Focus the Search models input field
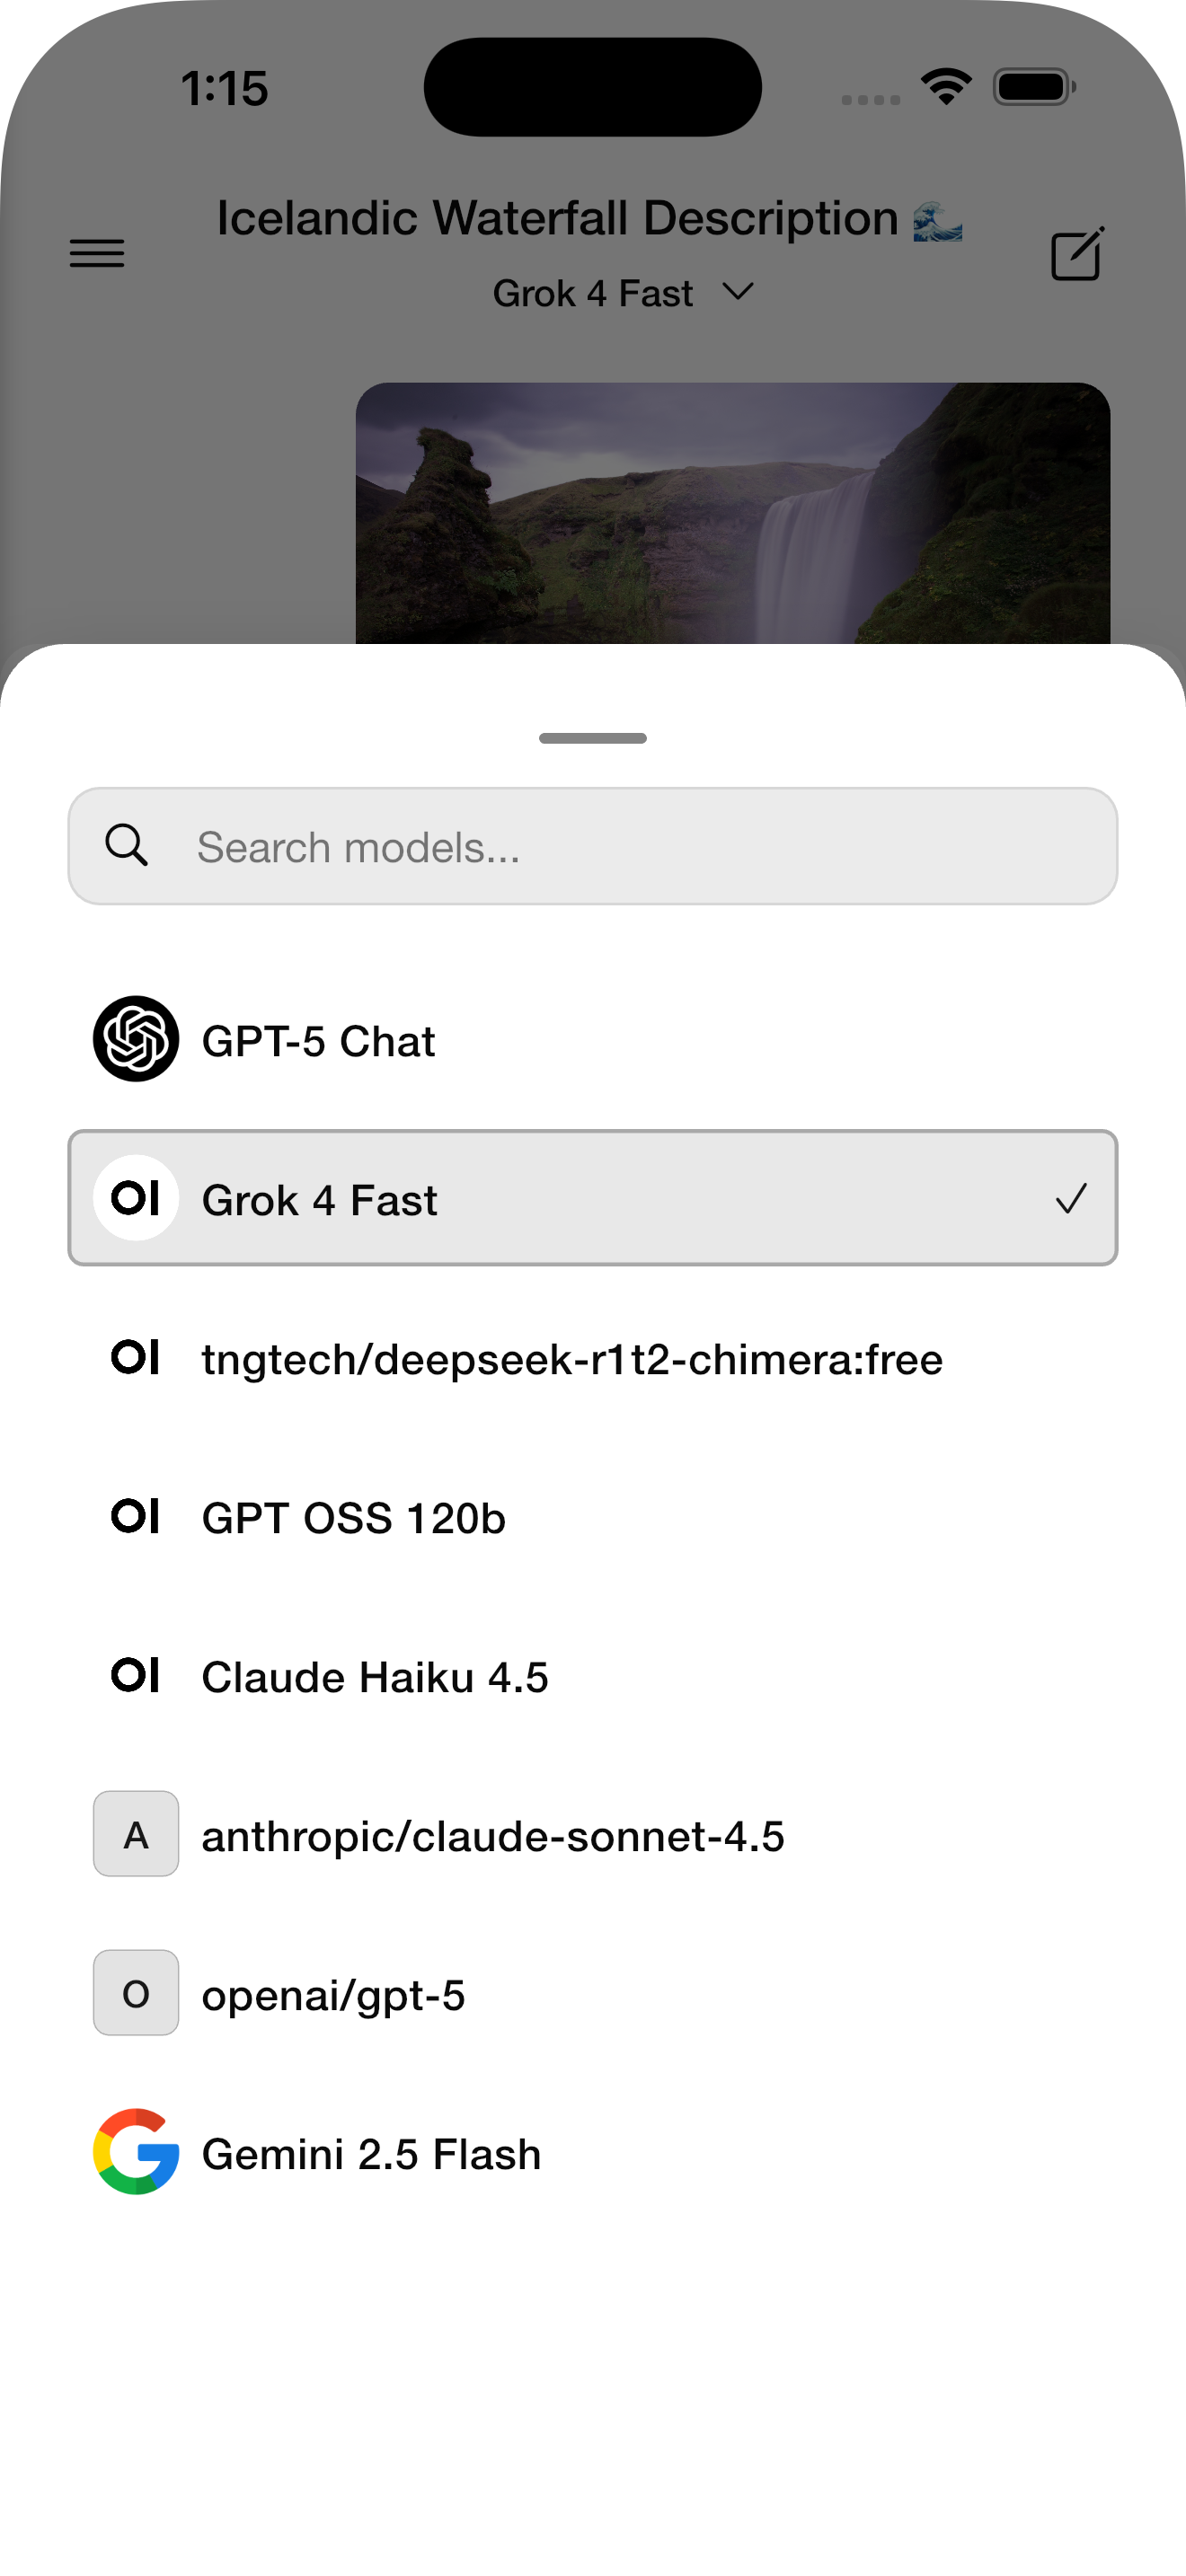 [x=640, y=847]
